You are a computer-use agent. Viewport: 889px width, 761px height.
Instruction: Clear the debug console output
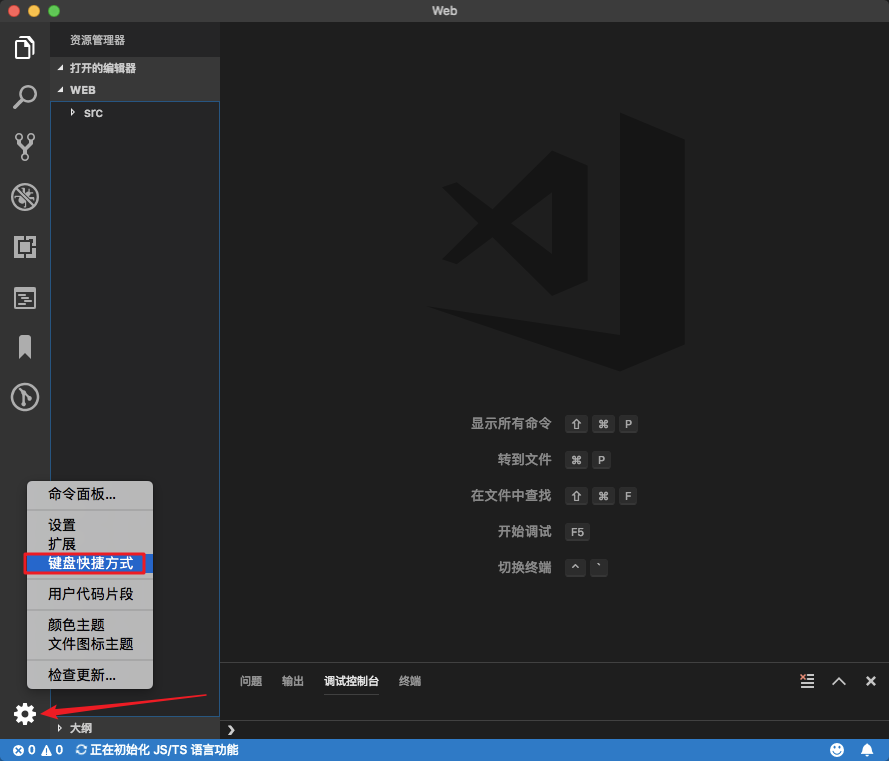point(807,681)
